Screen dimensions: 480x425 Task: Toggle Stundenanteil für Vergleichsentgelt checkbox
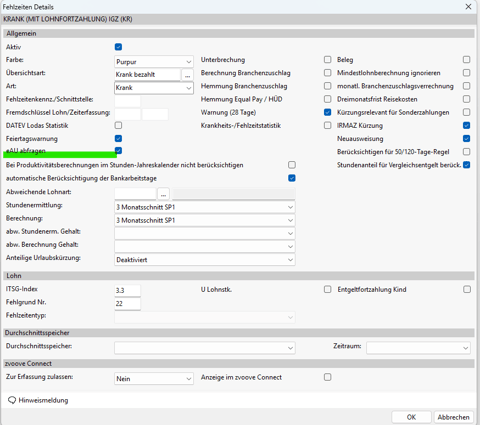click(x=467, y=165)
